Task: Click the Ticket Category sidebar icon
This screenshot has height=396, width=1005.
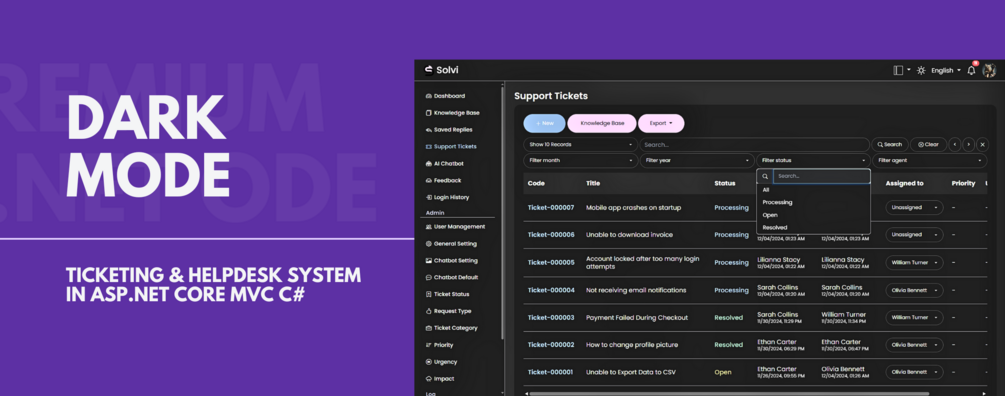Action: coord(429,328)
